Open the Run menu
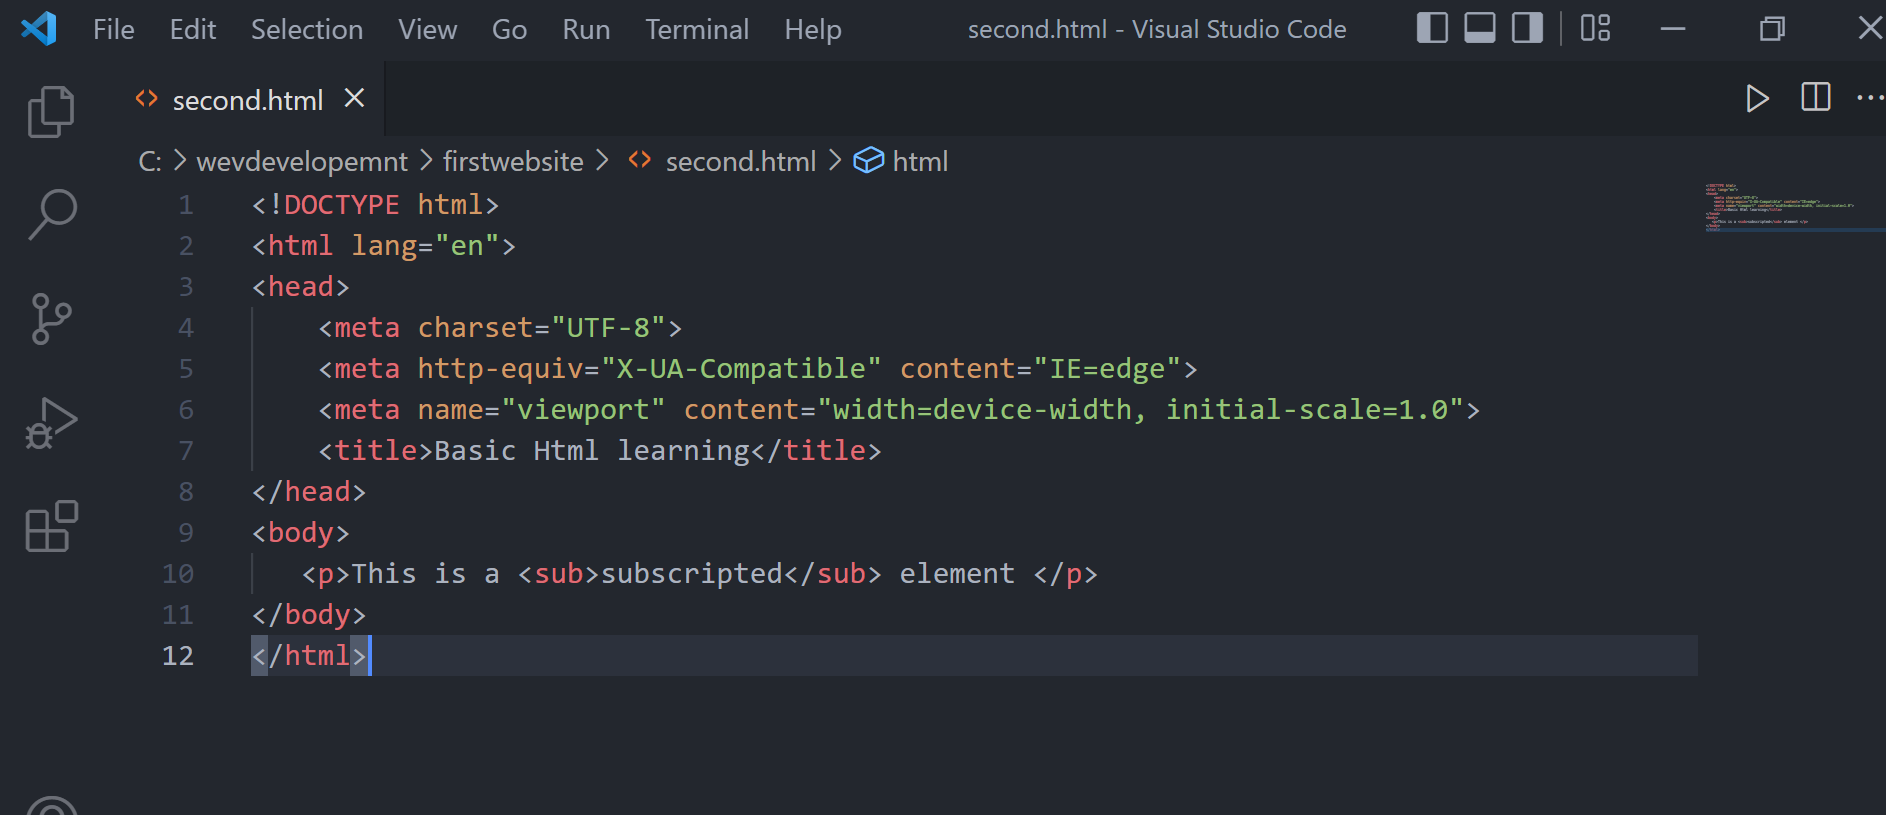The image size is (1886, 815). point(586,29)
